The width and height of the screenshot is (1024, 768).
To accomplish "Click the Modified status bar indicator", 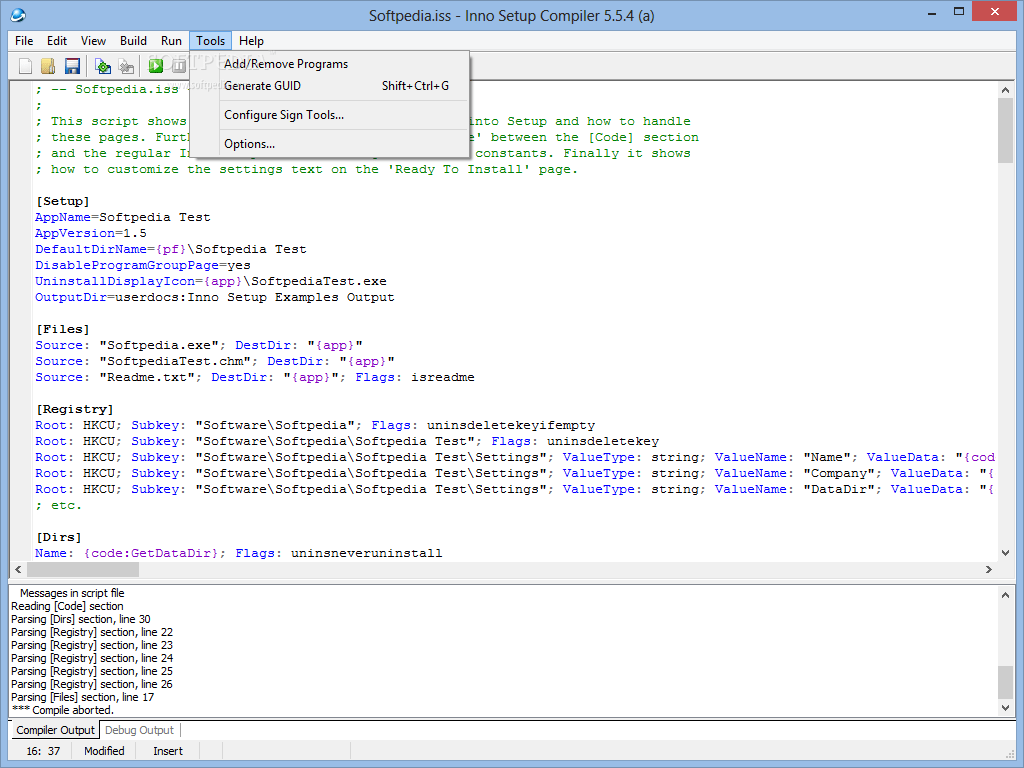I will 104,751.
